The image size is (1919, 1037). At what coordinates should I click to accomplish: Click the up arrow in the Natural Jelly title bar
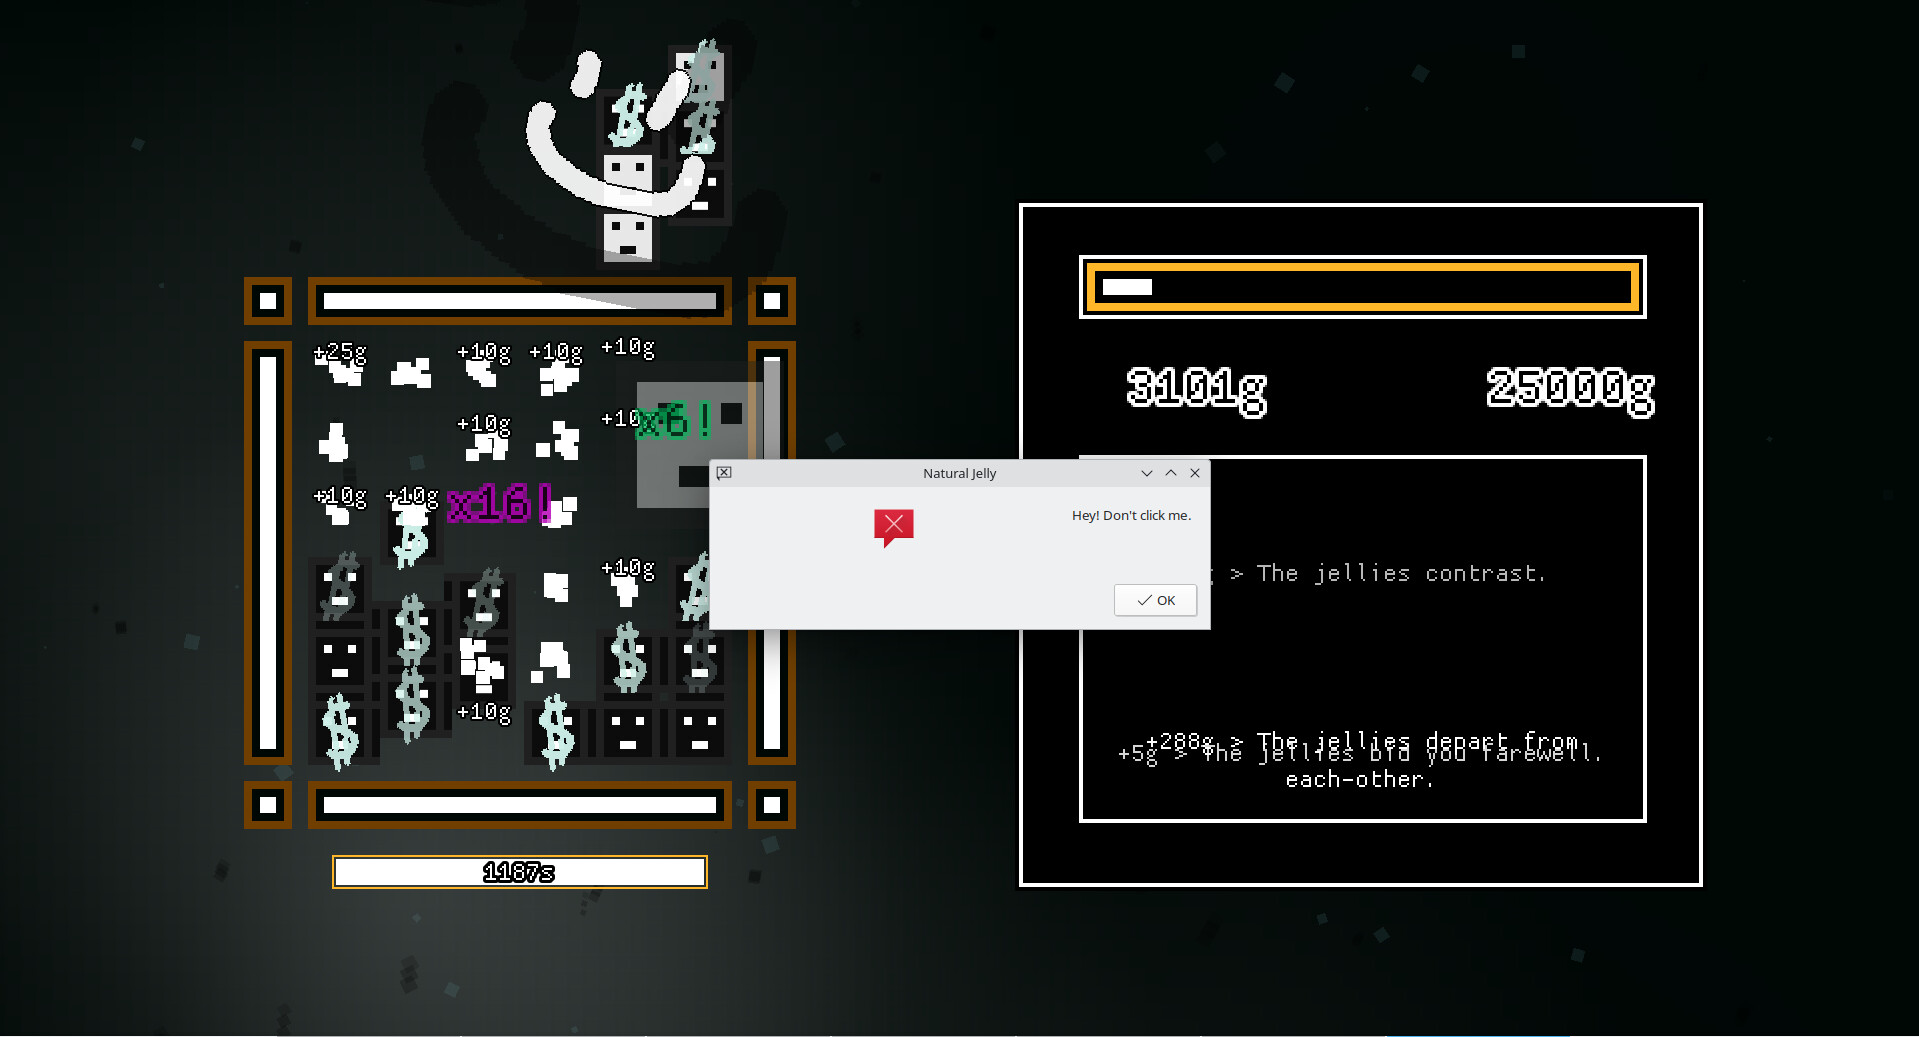pyautogui.click(x=1170, y=473)
